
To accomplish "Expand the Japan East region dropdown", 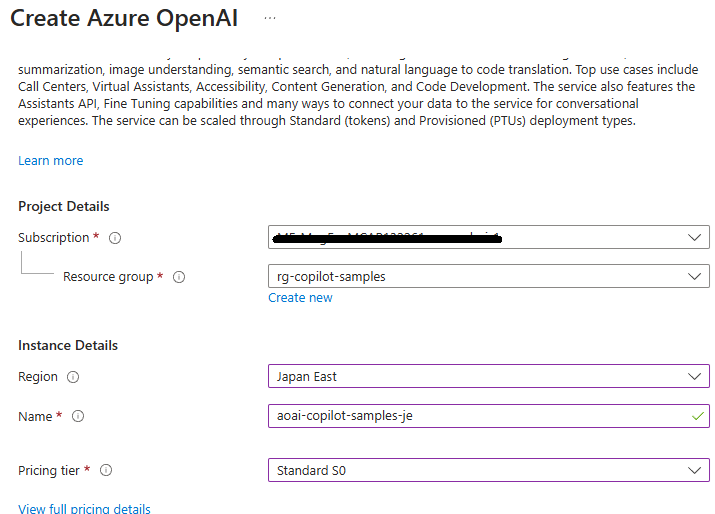I will click(x=694, y=377).
